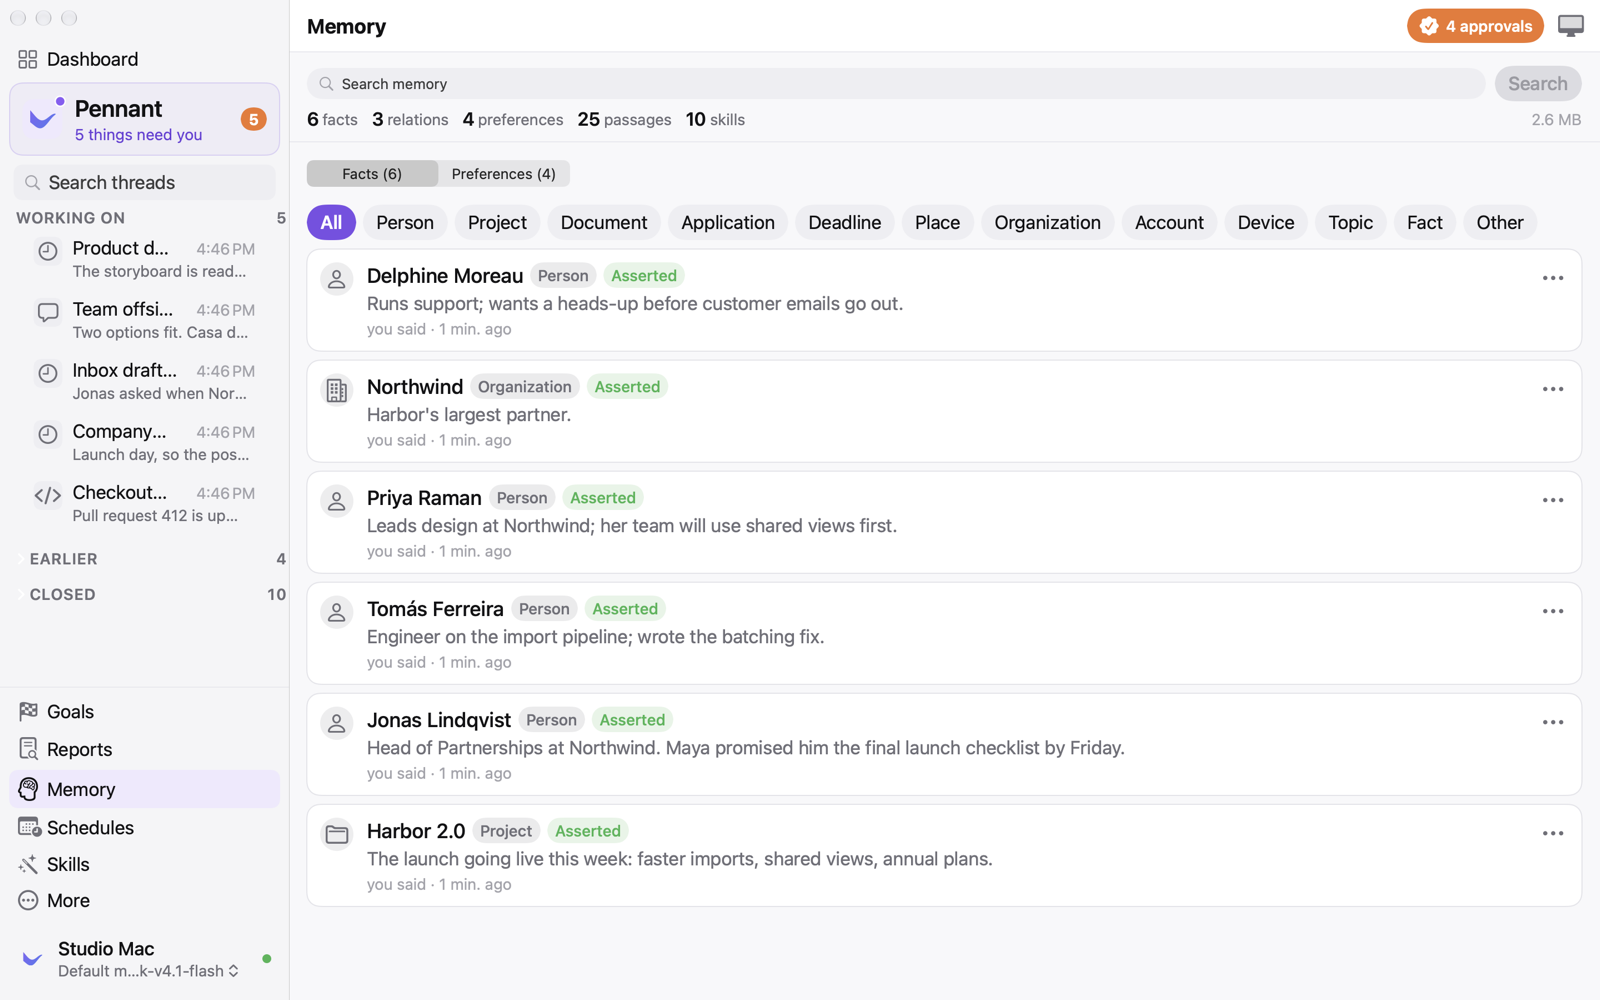Select the All filter chip
1600x1000 pixels.
[331, 222]
